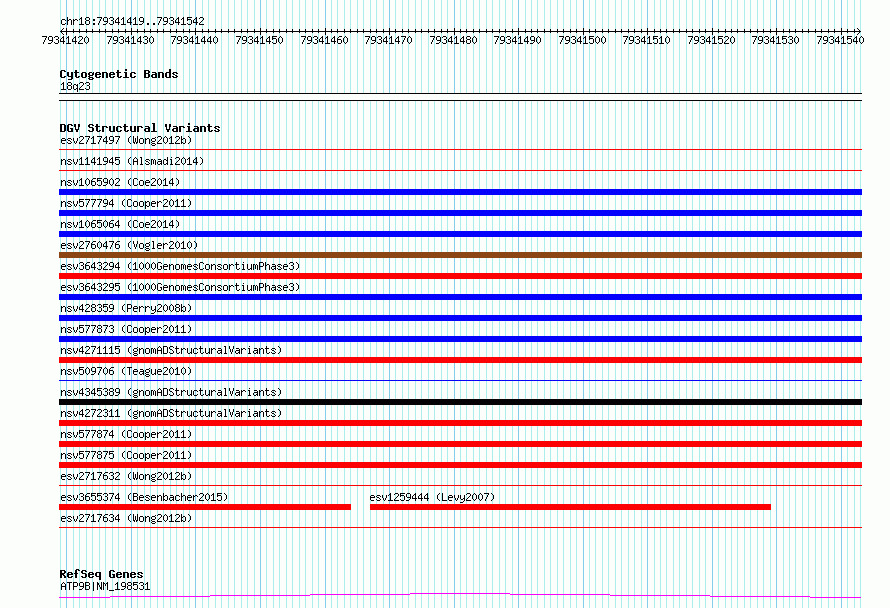Click the red bar under nsv4271115
Screen dimensions: 890x608
pyautogui.click(x=460, y=360)
